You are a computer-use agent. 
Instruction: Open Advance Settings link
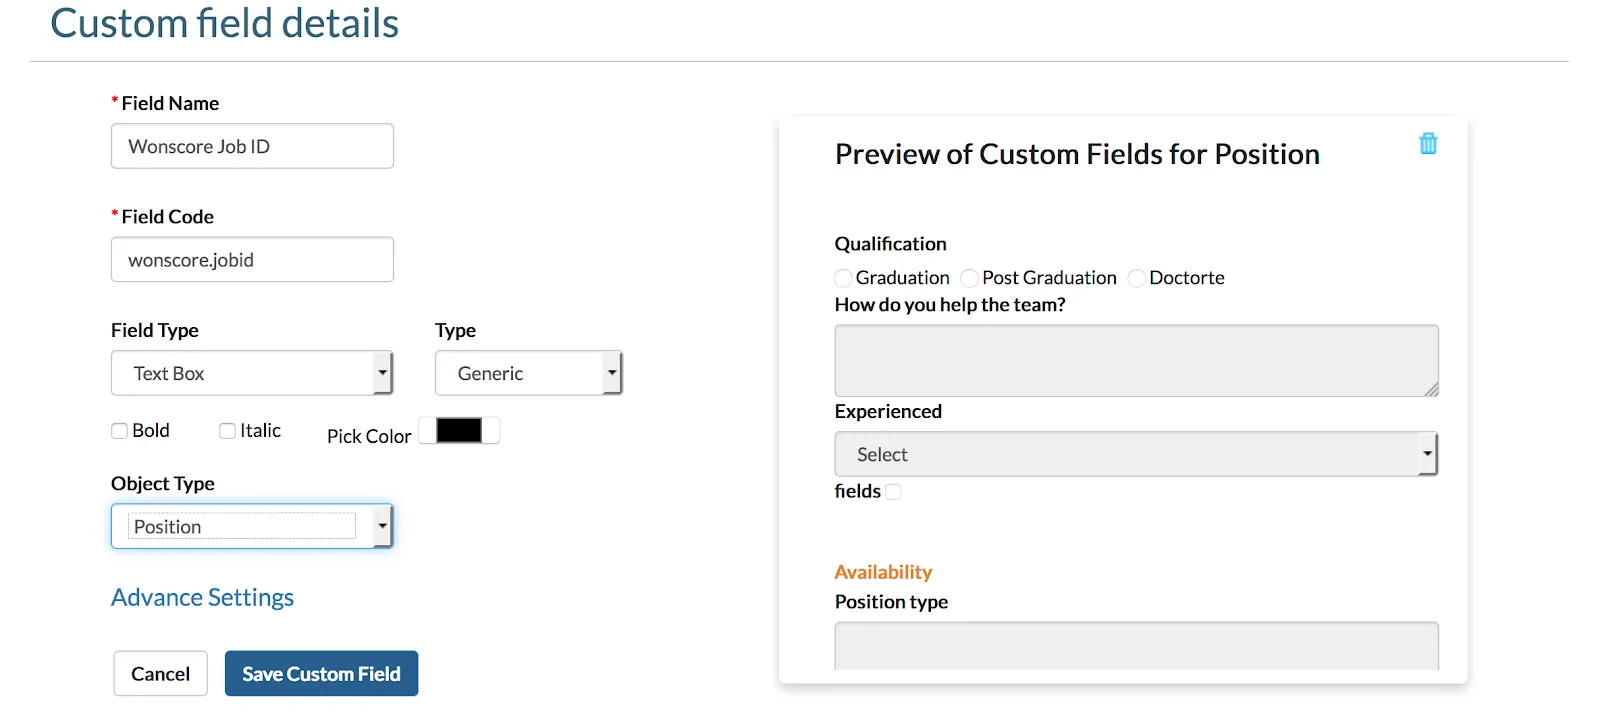tap(202, 597)
